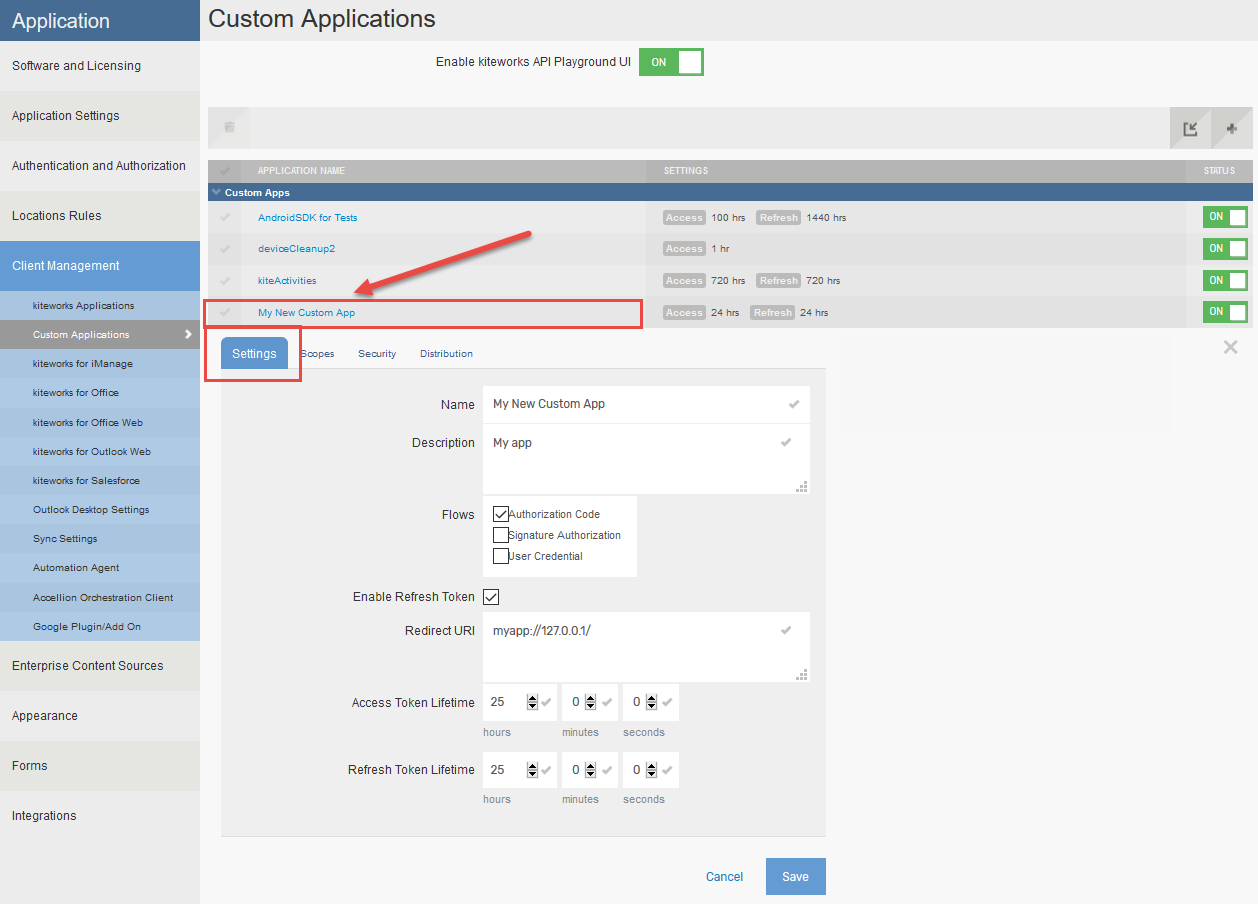Switch to the Security tab
1258x904 pixels.
pos(377,354)
